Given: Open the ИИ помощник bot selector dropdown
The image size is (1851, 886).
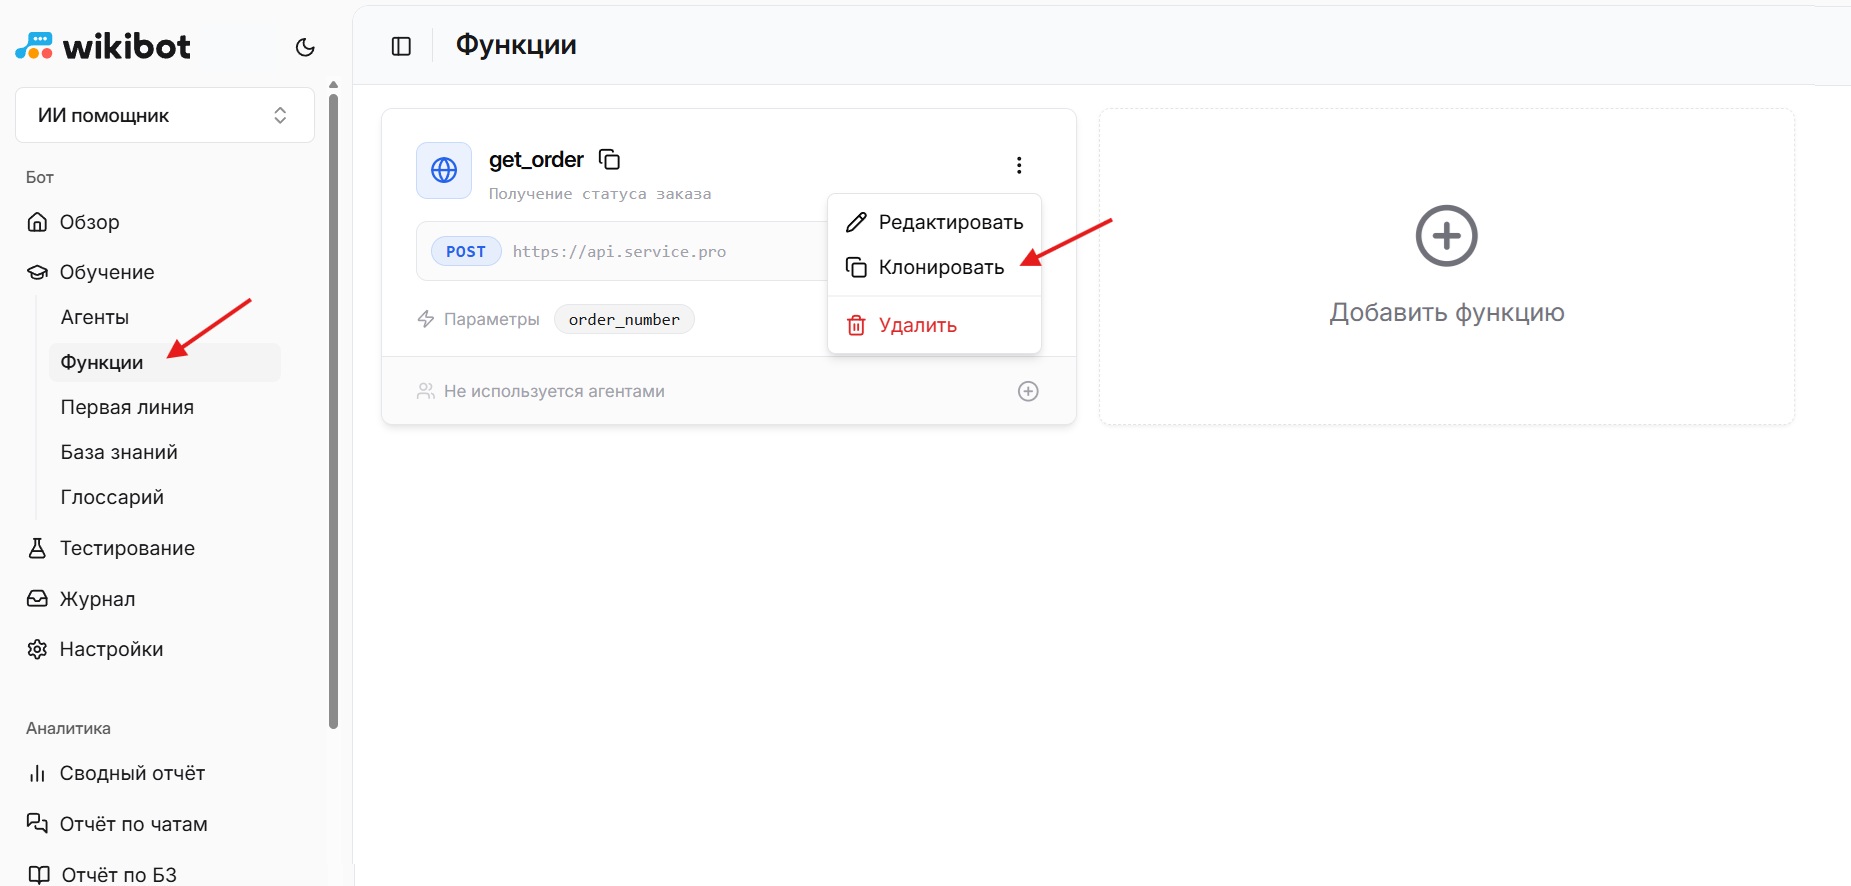Looking at the screenshot, I should pyautogui.click(x=165, y=115).
